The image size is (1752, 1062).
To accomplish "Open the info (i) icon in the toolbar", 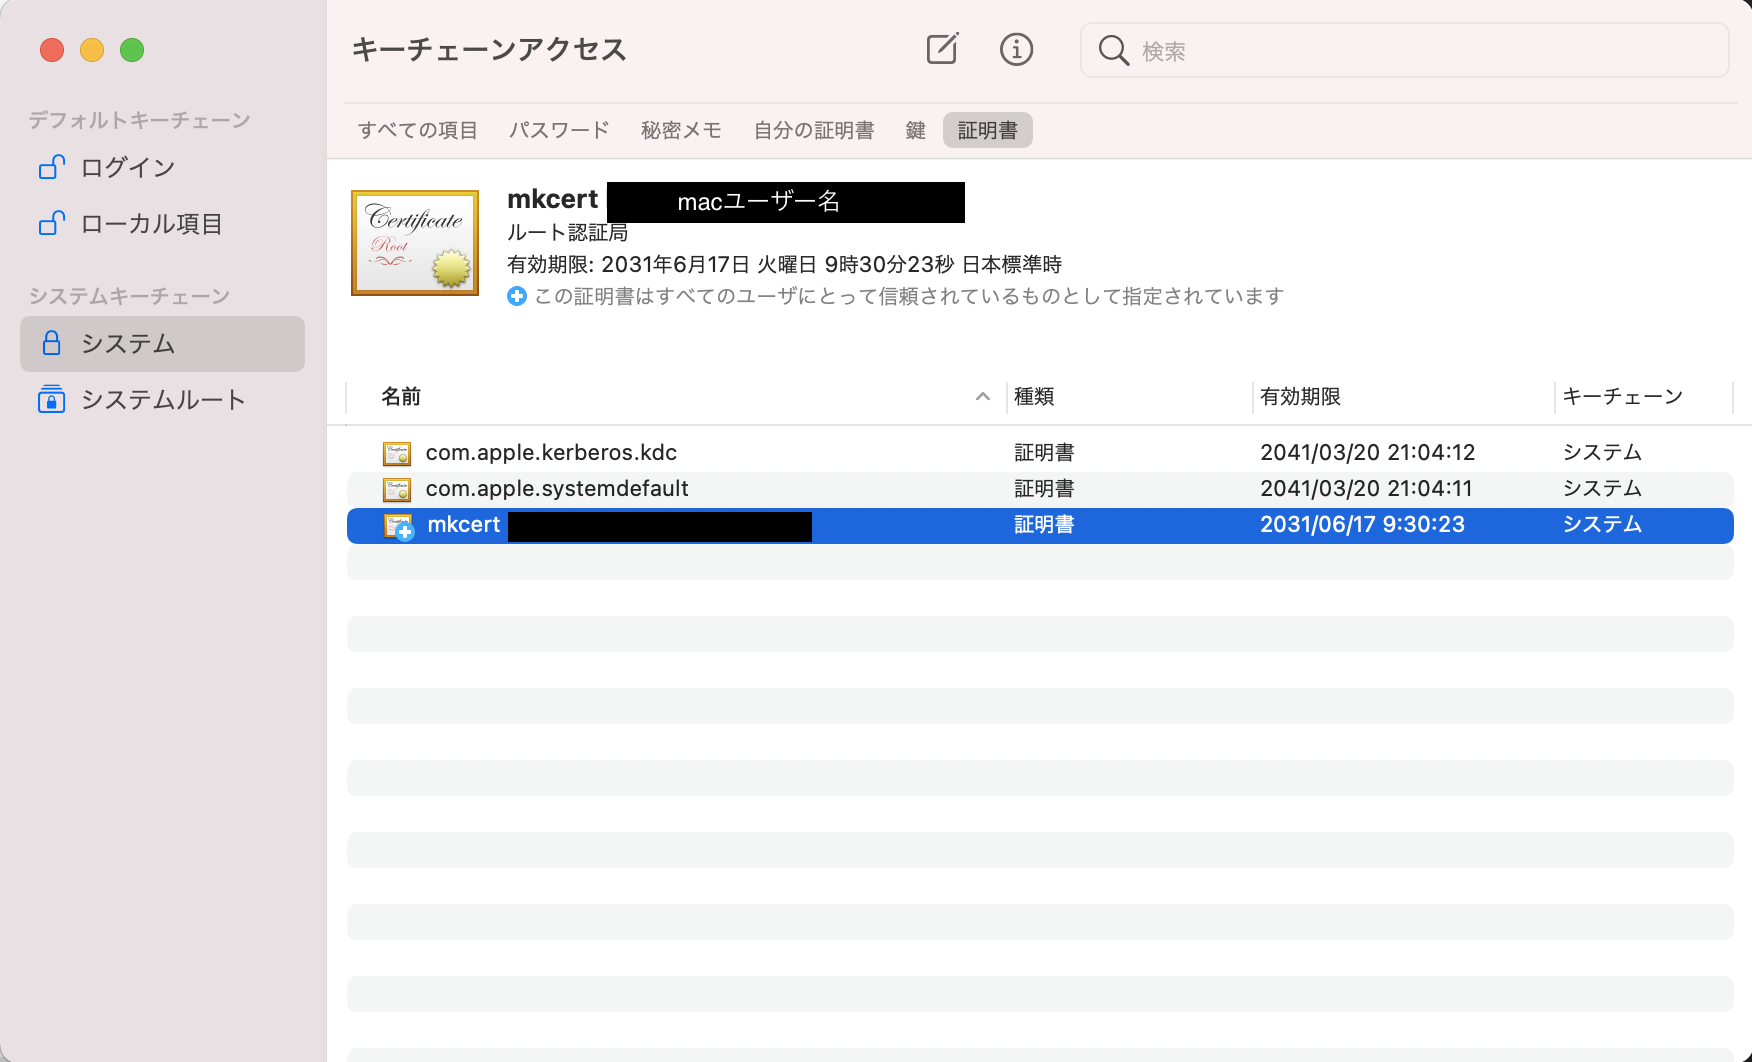I will coord(1016,49).
